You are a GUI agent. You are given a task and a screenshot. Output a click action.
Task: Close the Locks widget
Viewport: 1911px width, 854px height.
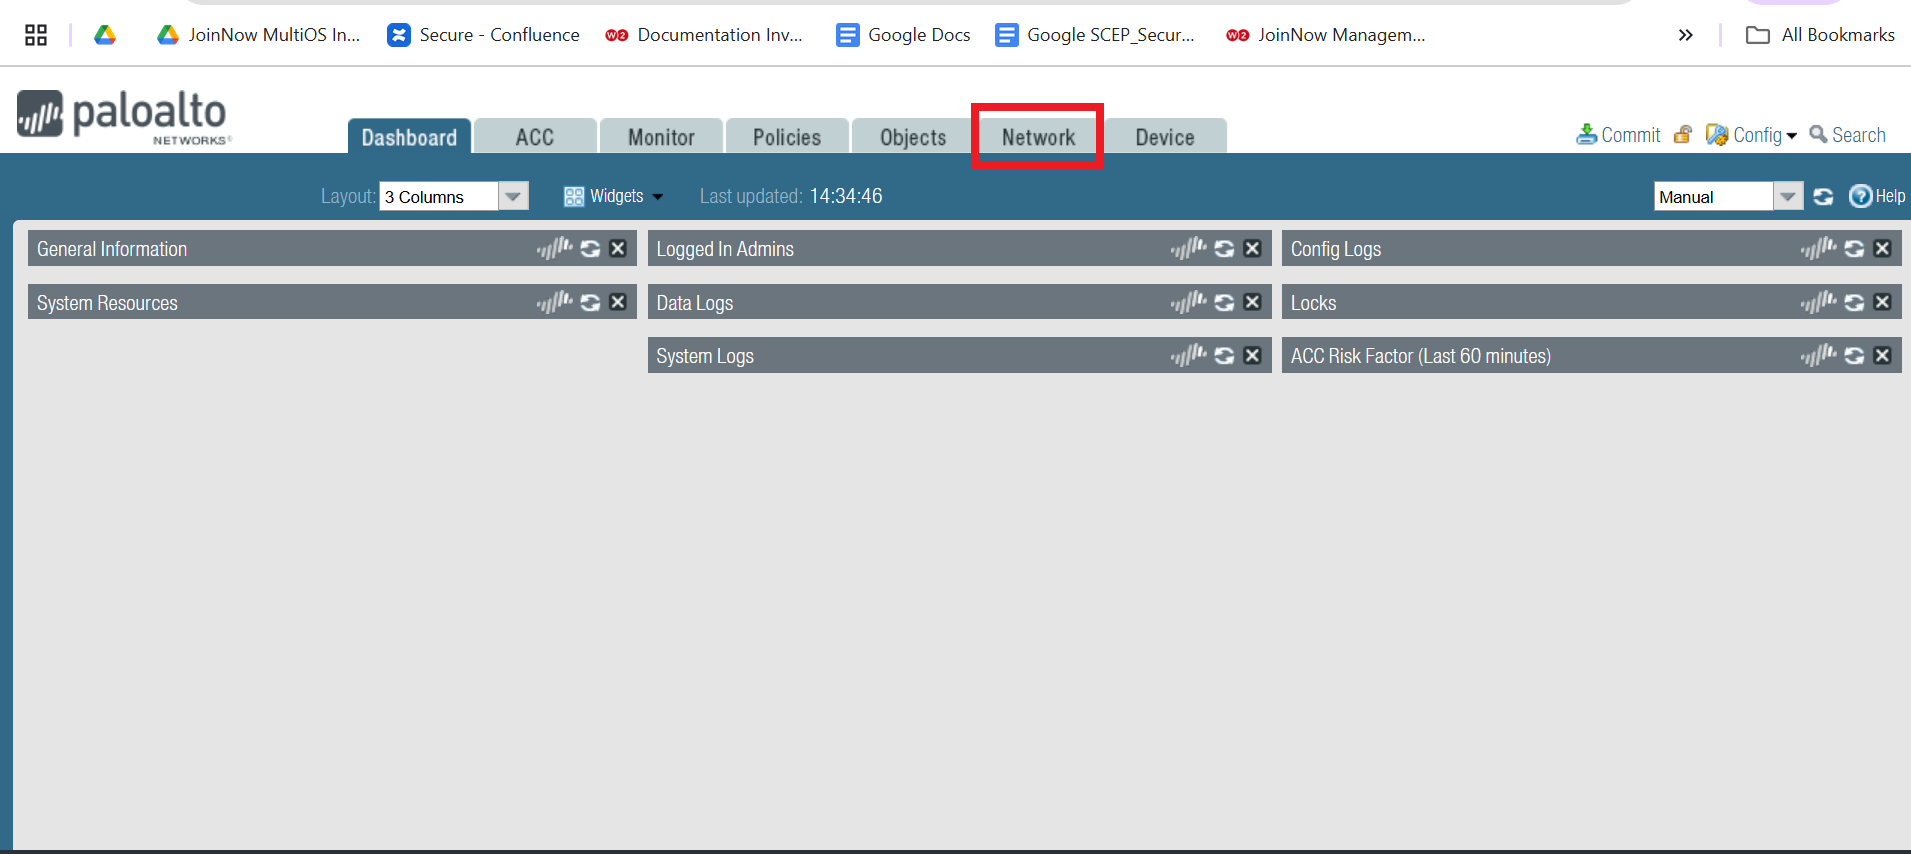click(1882, 302)
